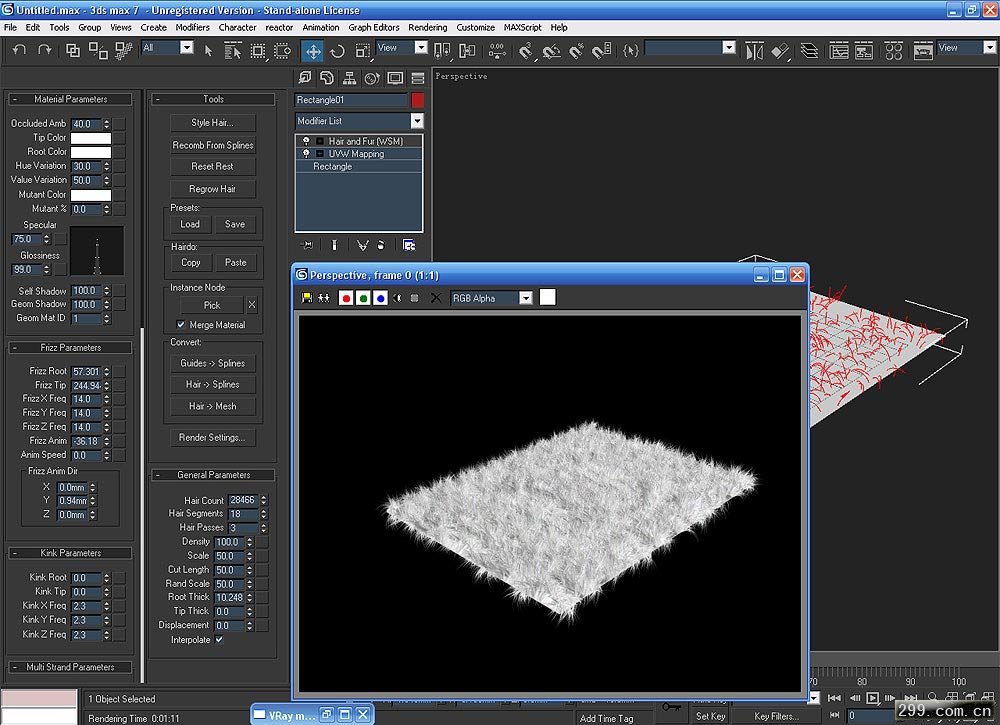This screenshot has height=725, width=1000.
Task: Open the File menu
Action: point(10,27)
